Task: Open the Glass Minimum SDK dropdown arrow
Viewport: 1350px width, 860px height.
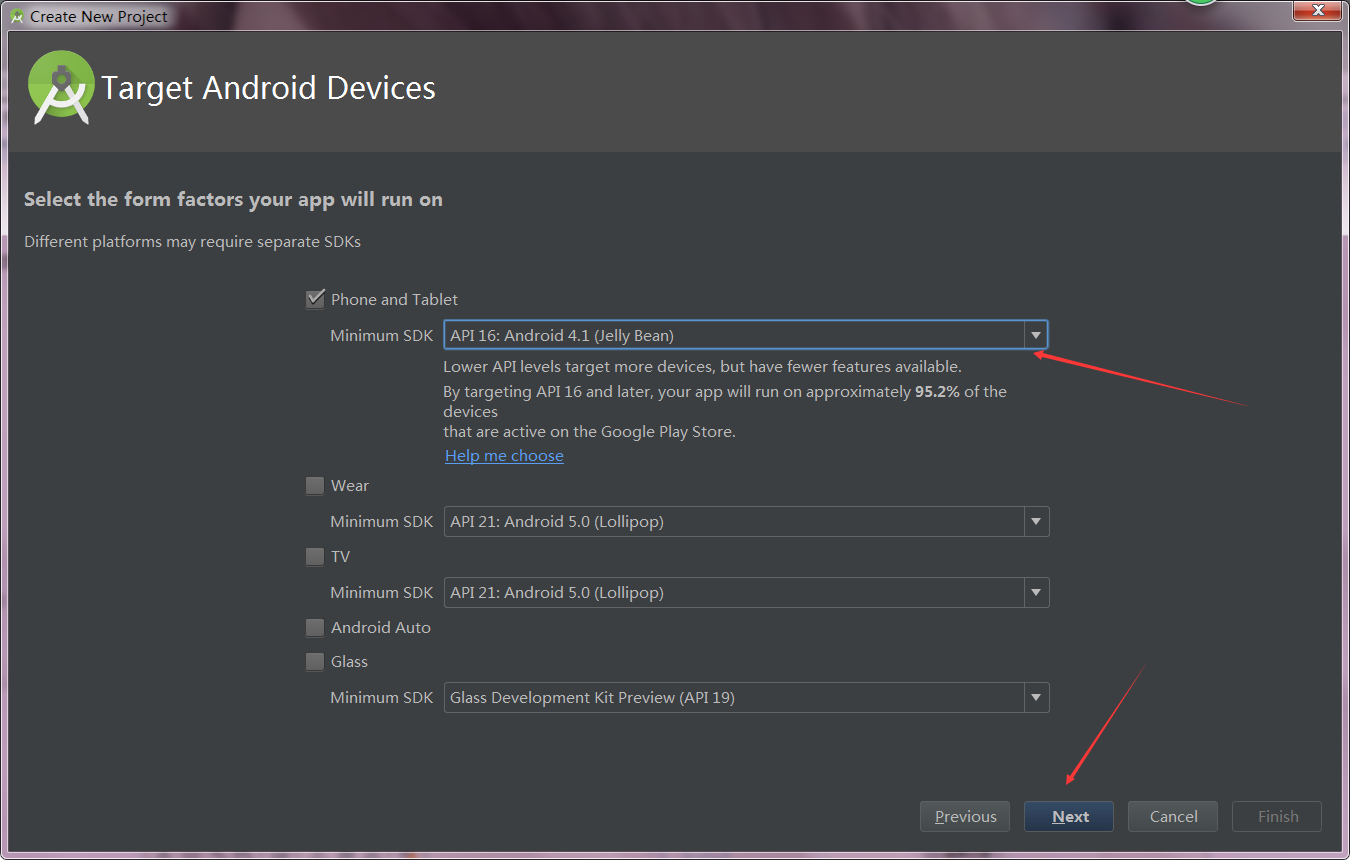Action: point(1036,698)
